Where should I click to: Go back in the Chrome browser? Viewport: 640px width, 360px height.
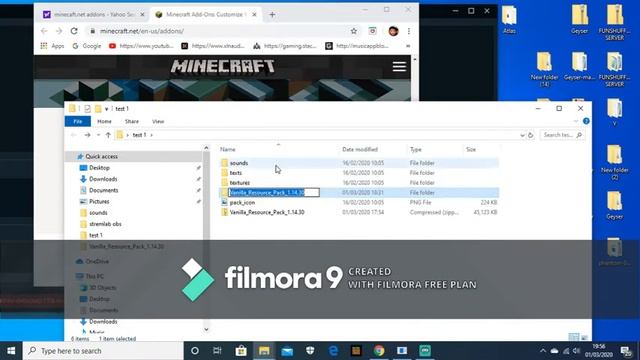tap(44, 31)
